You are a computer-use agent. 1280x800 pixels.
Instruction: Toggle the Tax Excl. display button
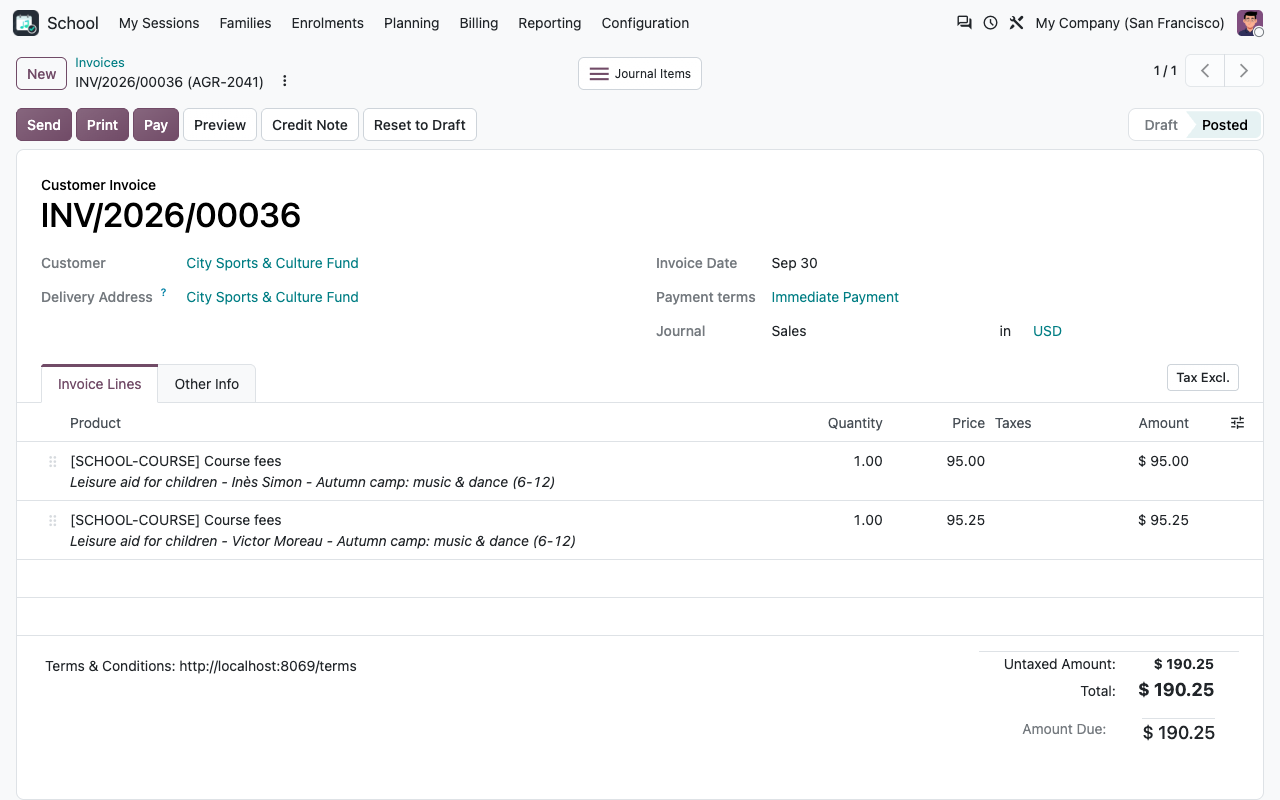click(x=1203, y=378)
